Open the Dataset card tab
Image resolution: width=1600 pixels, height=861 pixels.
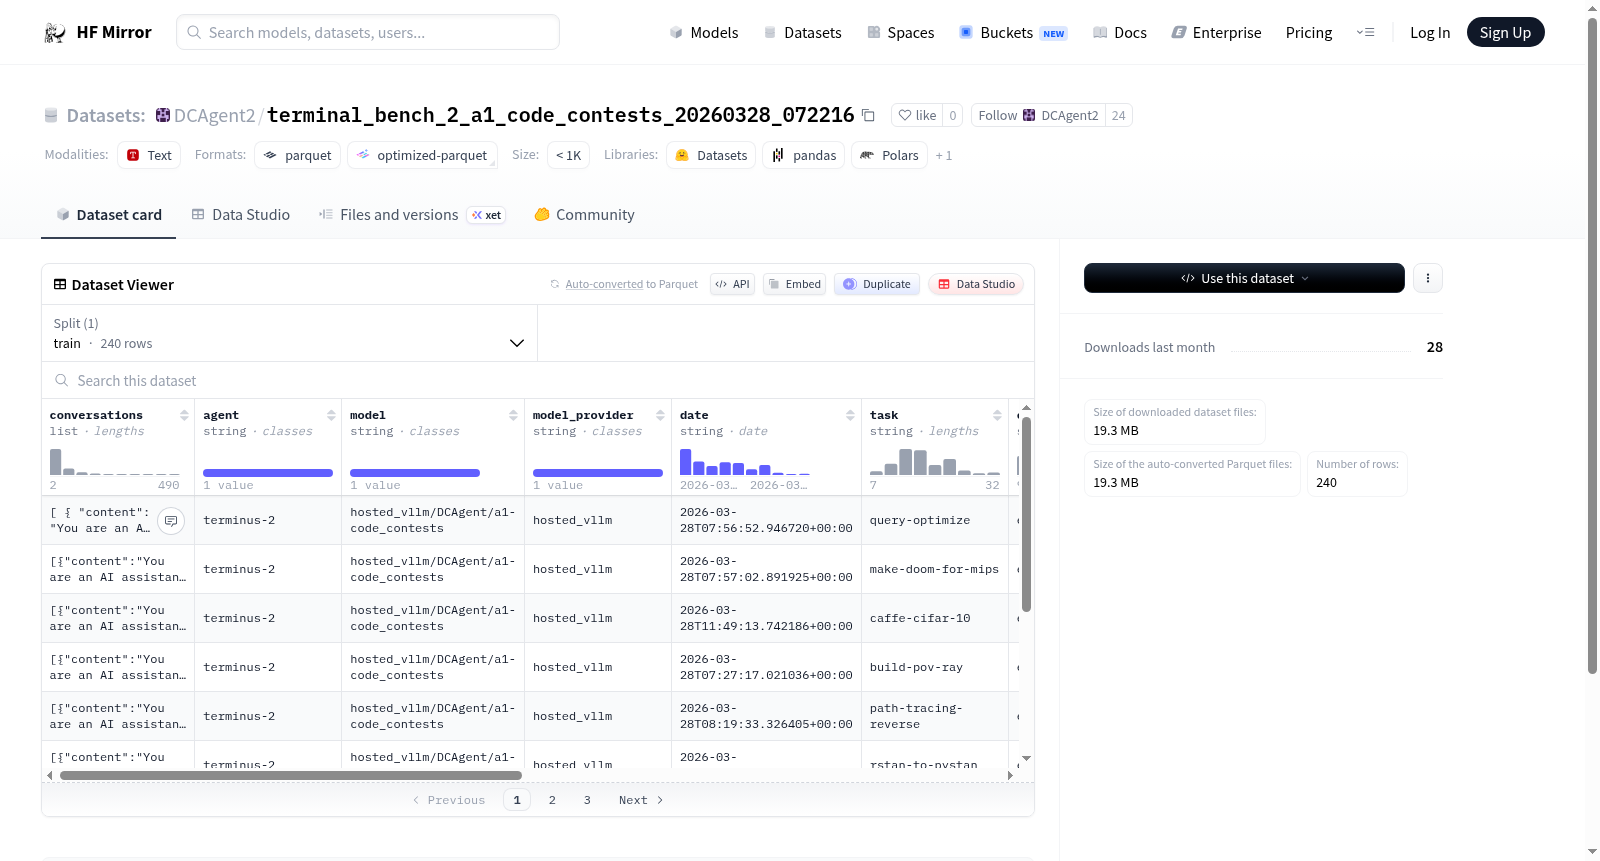[108, 215]
